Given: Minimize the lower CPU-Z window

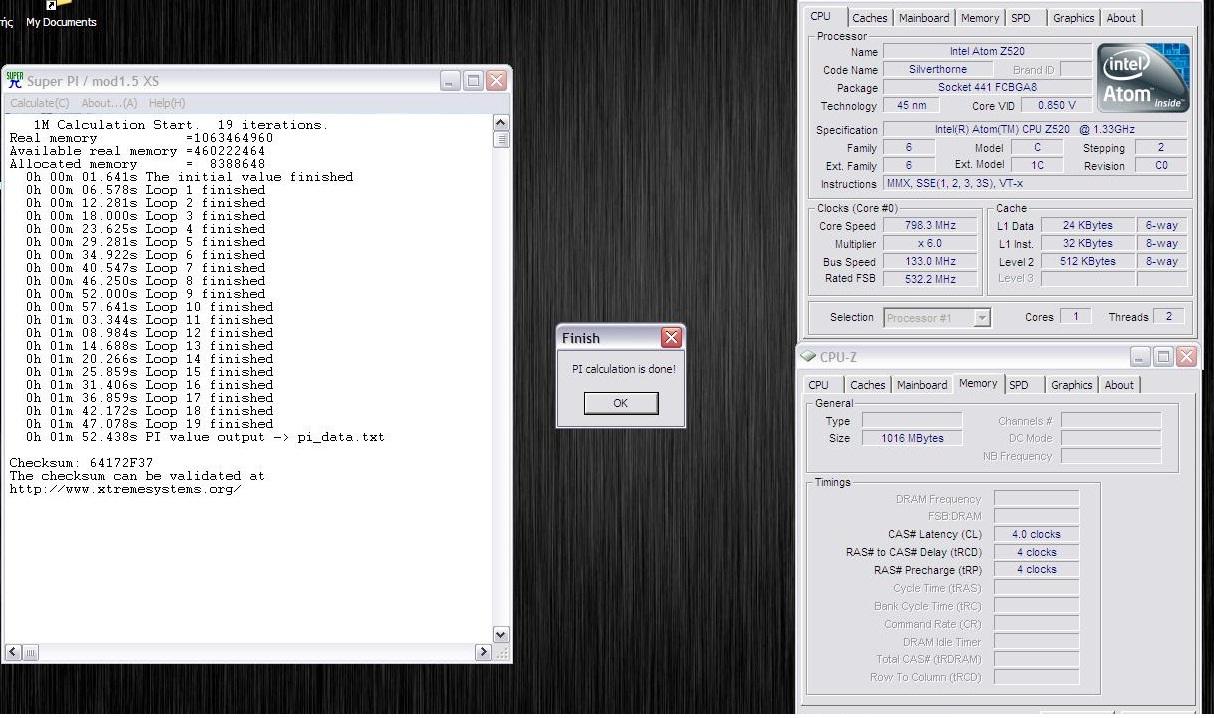Looking at the screenshot, I should click(x=1140, y=357).
